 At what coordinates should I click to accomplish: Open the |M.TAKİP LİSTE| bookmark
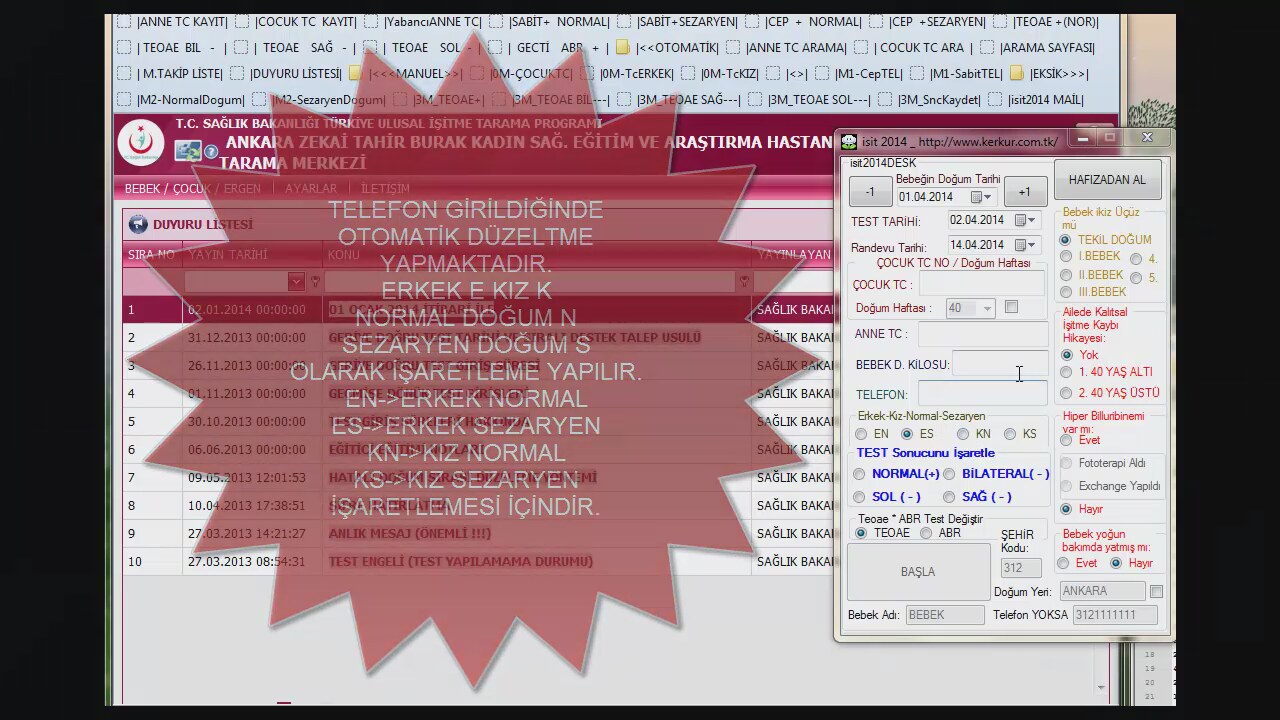click(170, 74)
